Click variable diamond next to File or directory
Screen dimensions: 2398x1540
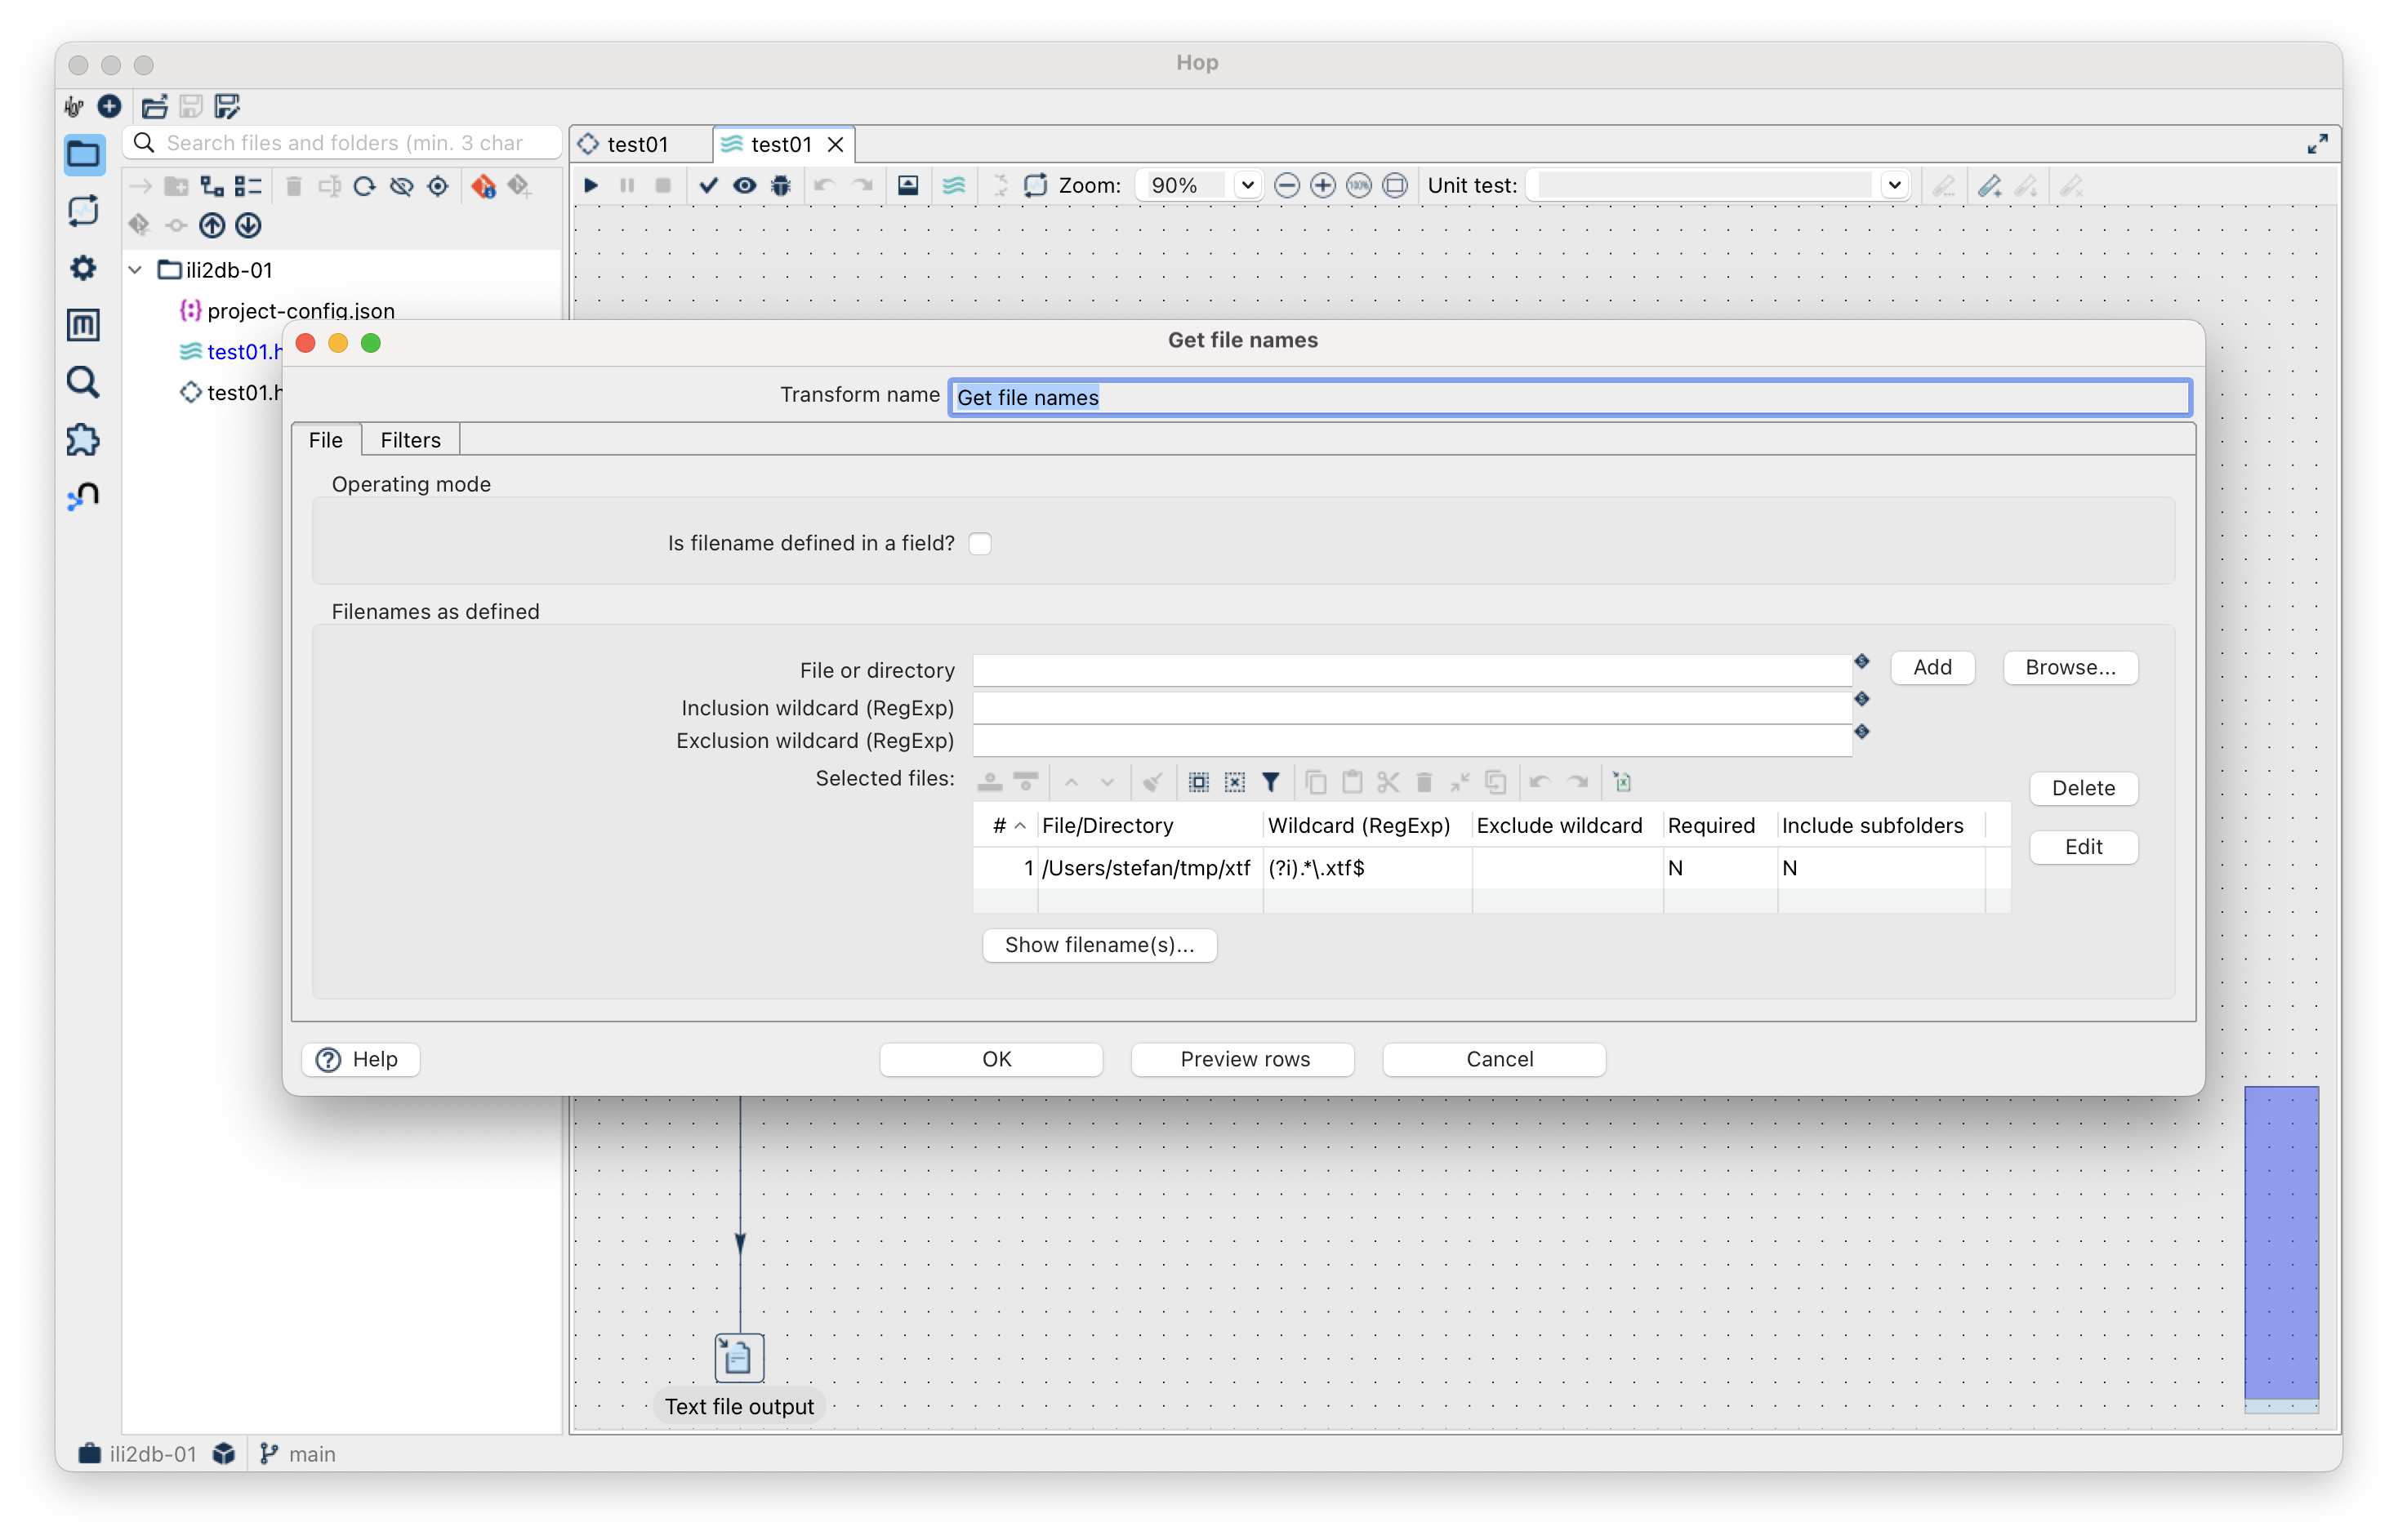point(1862,661)
